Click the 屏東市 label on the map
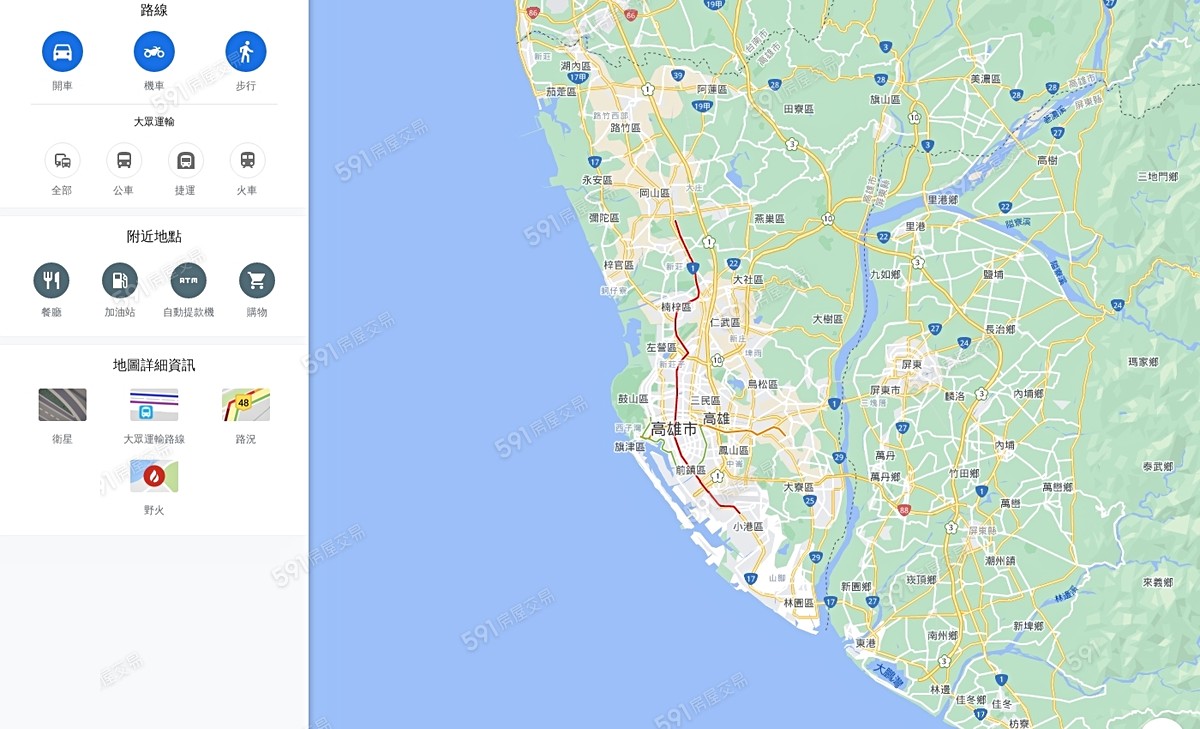1200x729 pixels. point(885,390)
